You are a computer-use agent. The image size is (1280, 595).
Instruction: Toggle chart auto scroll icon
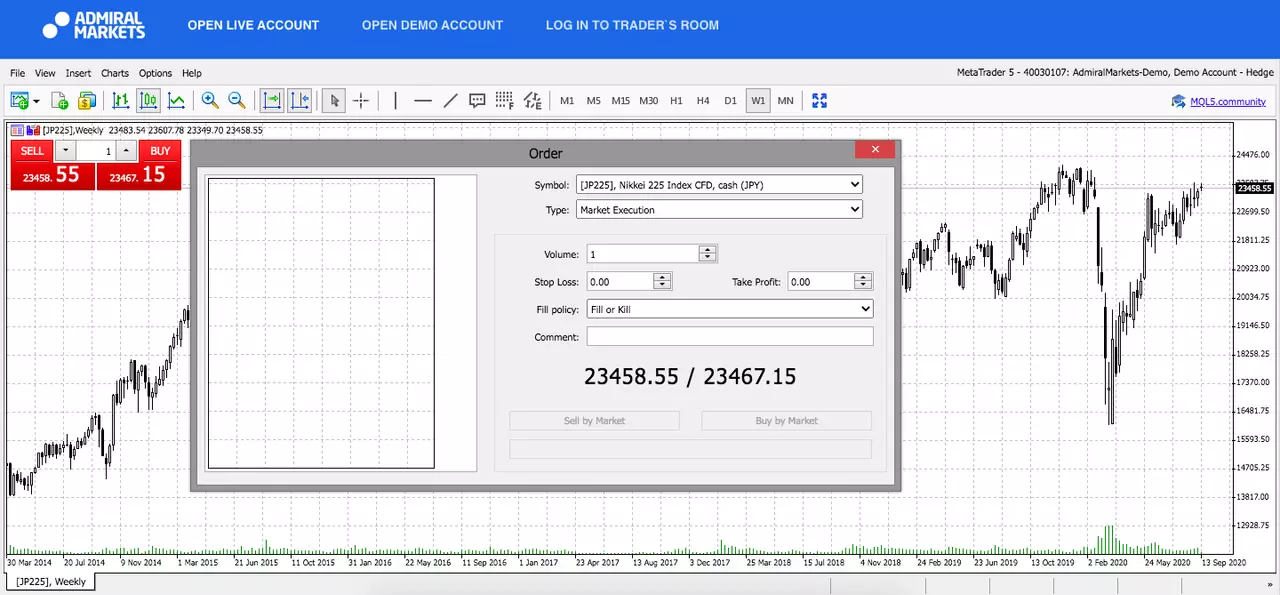pyautogui.click(x=272, y=100)
